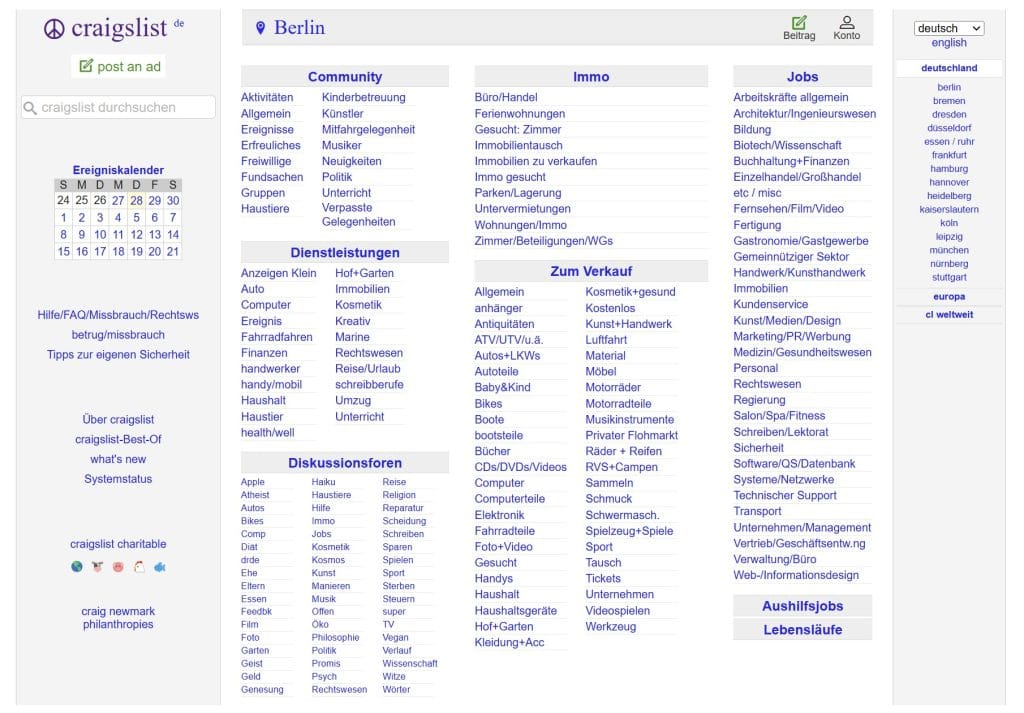Open Hilfe/FAQ/Missbrauch/Rechtsws link
The image size is (1024, 713).
118,315
